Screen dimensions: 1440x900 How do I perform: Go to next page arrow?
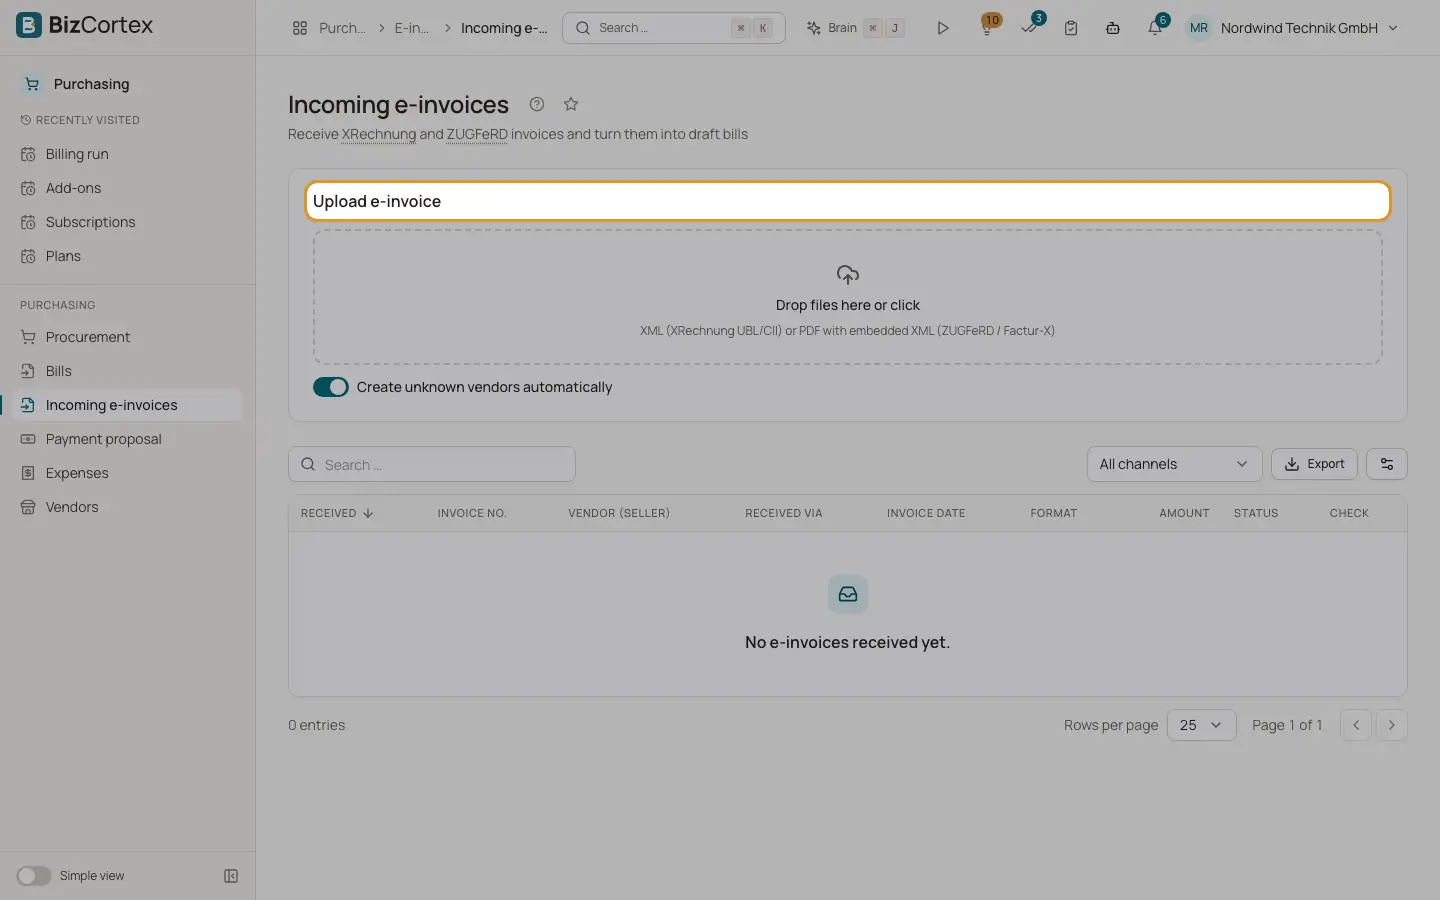coord(1392,725)
